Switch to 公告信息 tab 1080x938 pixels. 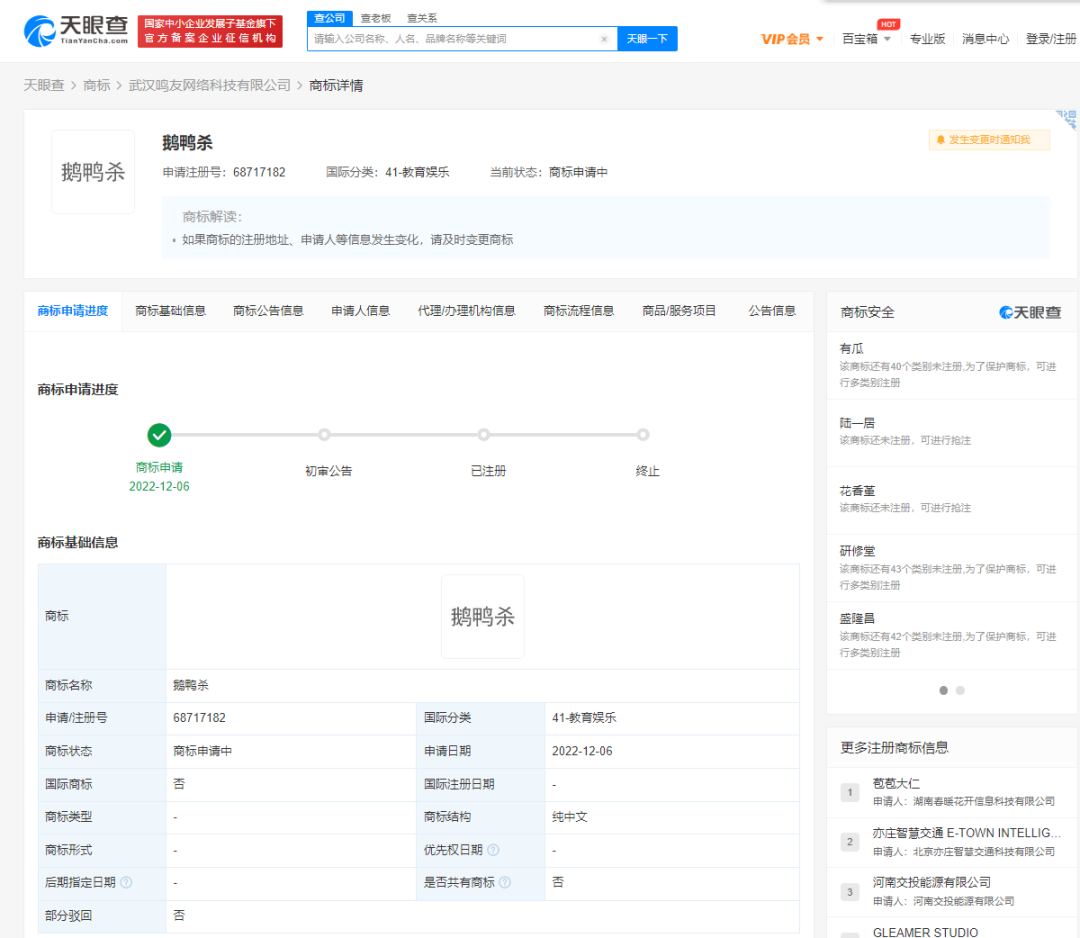pos(772,311)
